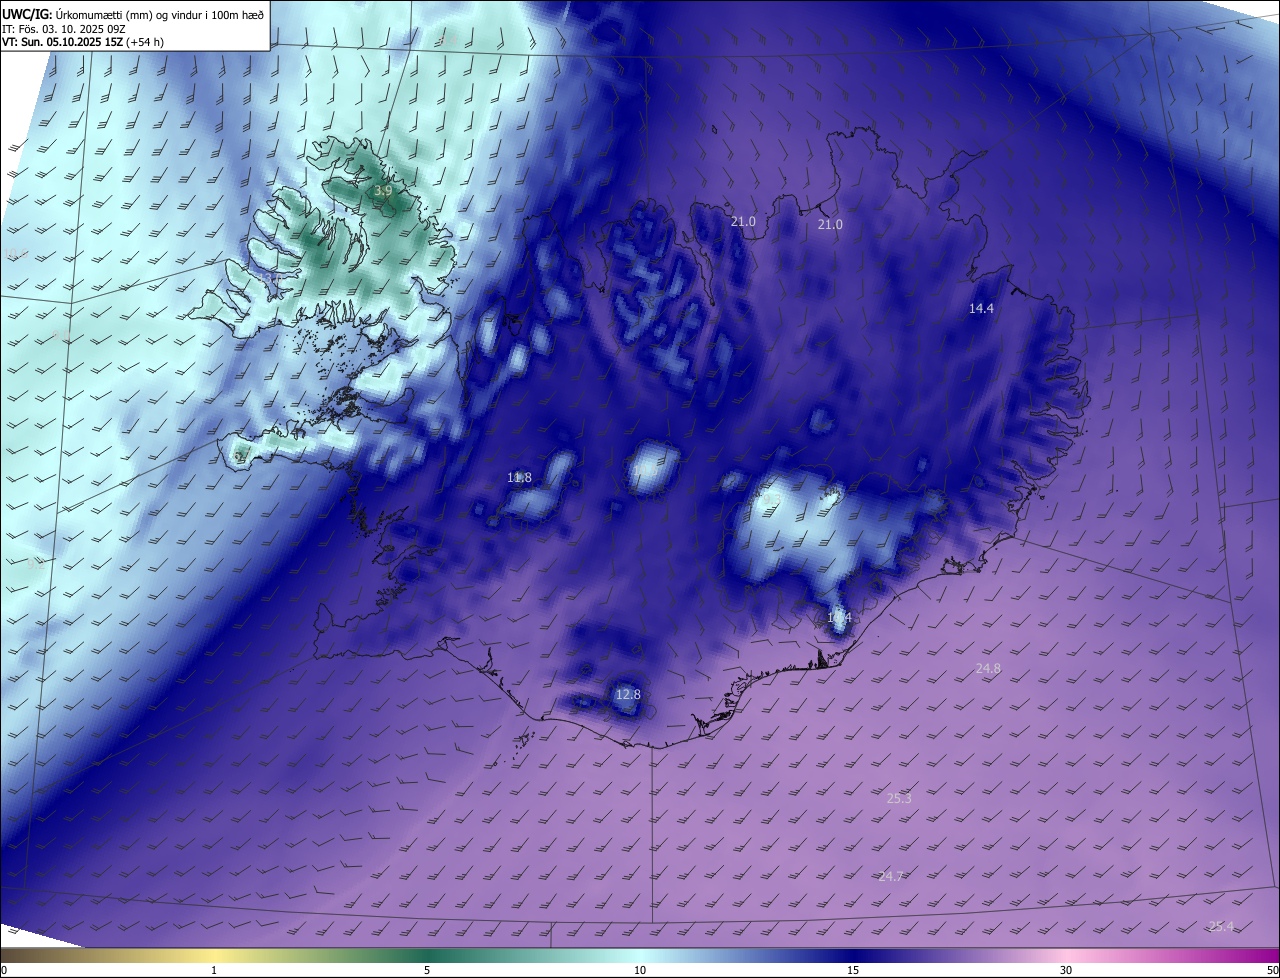Pick the dark green color bar segment above 5
This screenshot has height=978, width=1280.
coord(427,956)
